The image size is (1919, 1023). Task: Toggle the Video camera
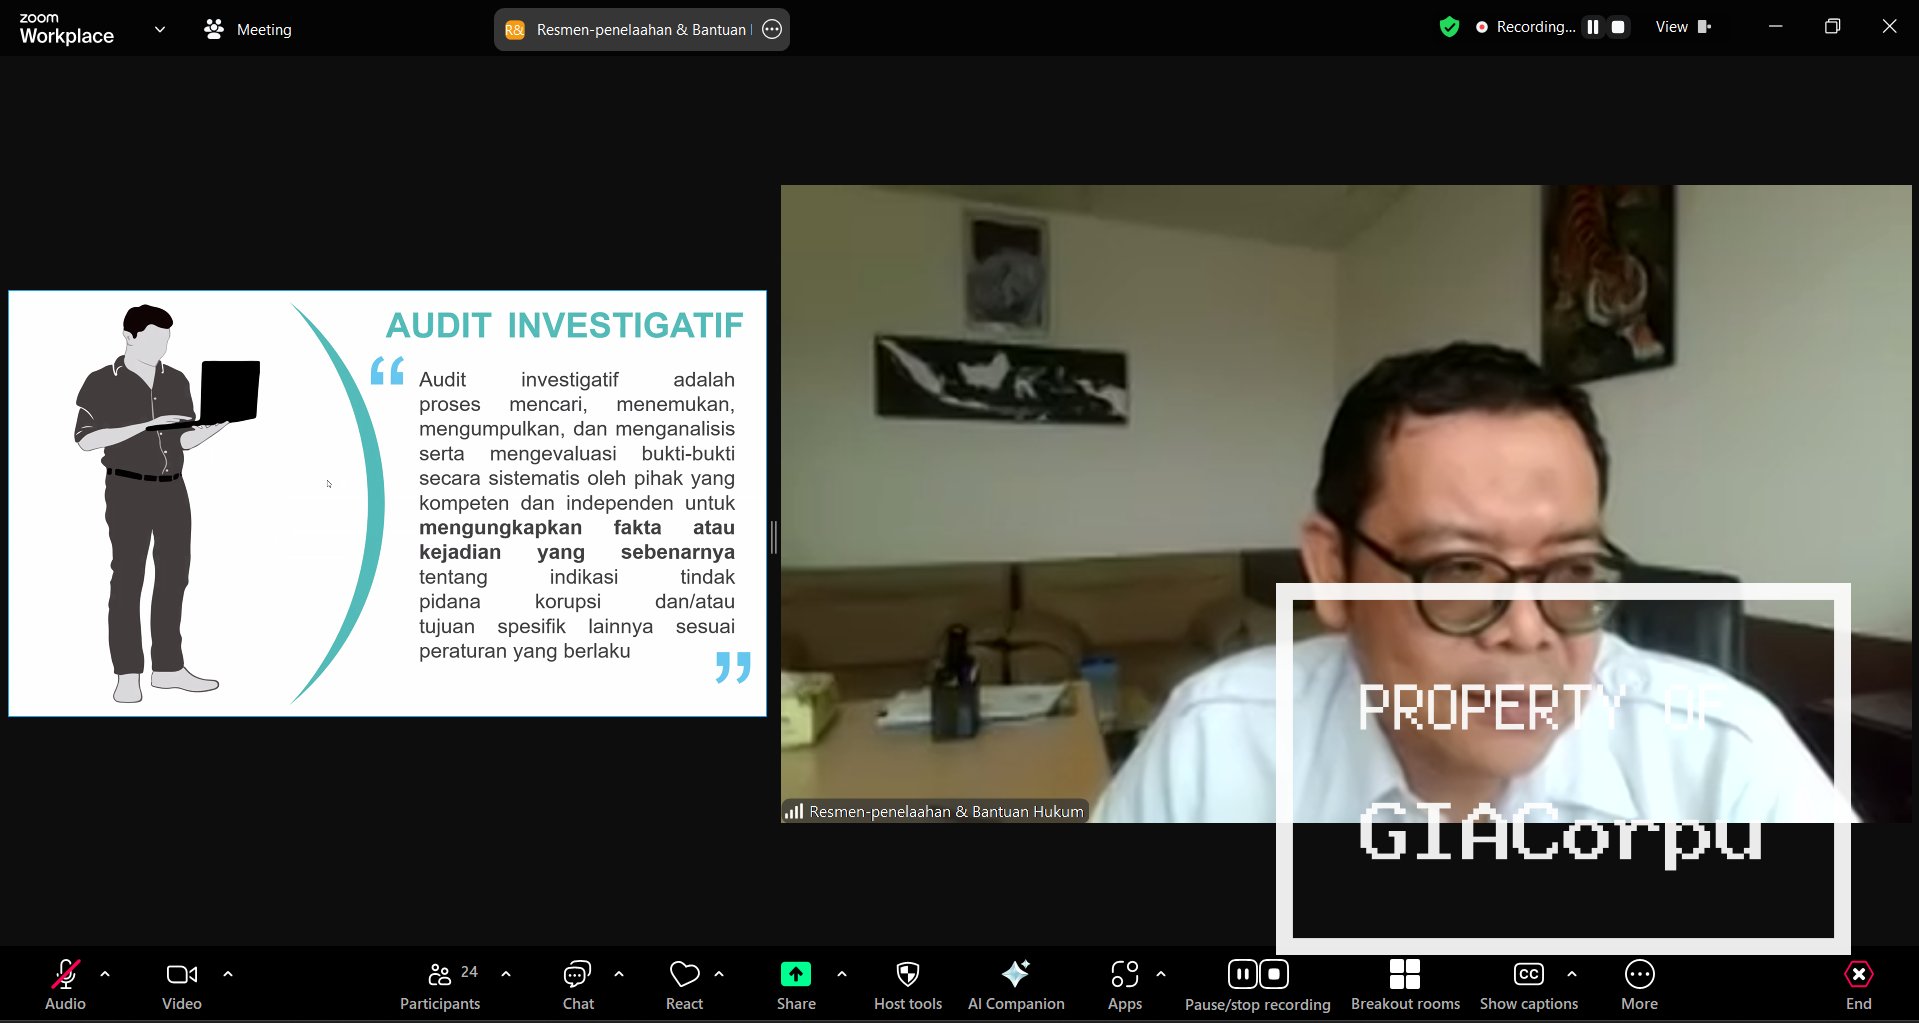point(181,985)
